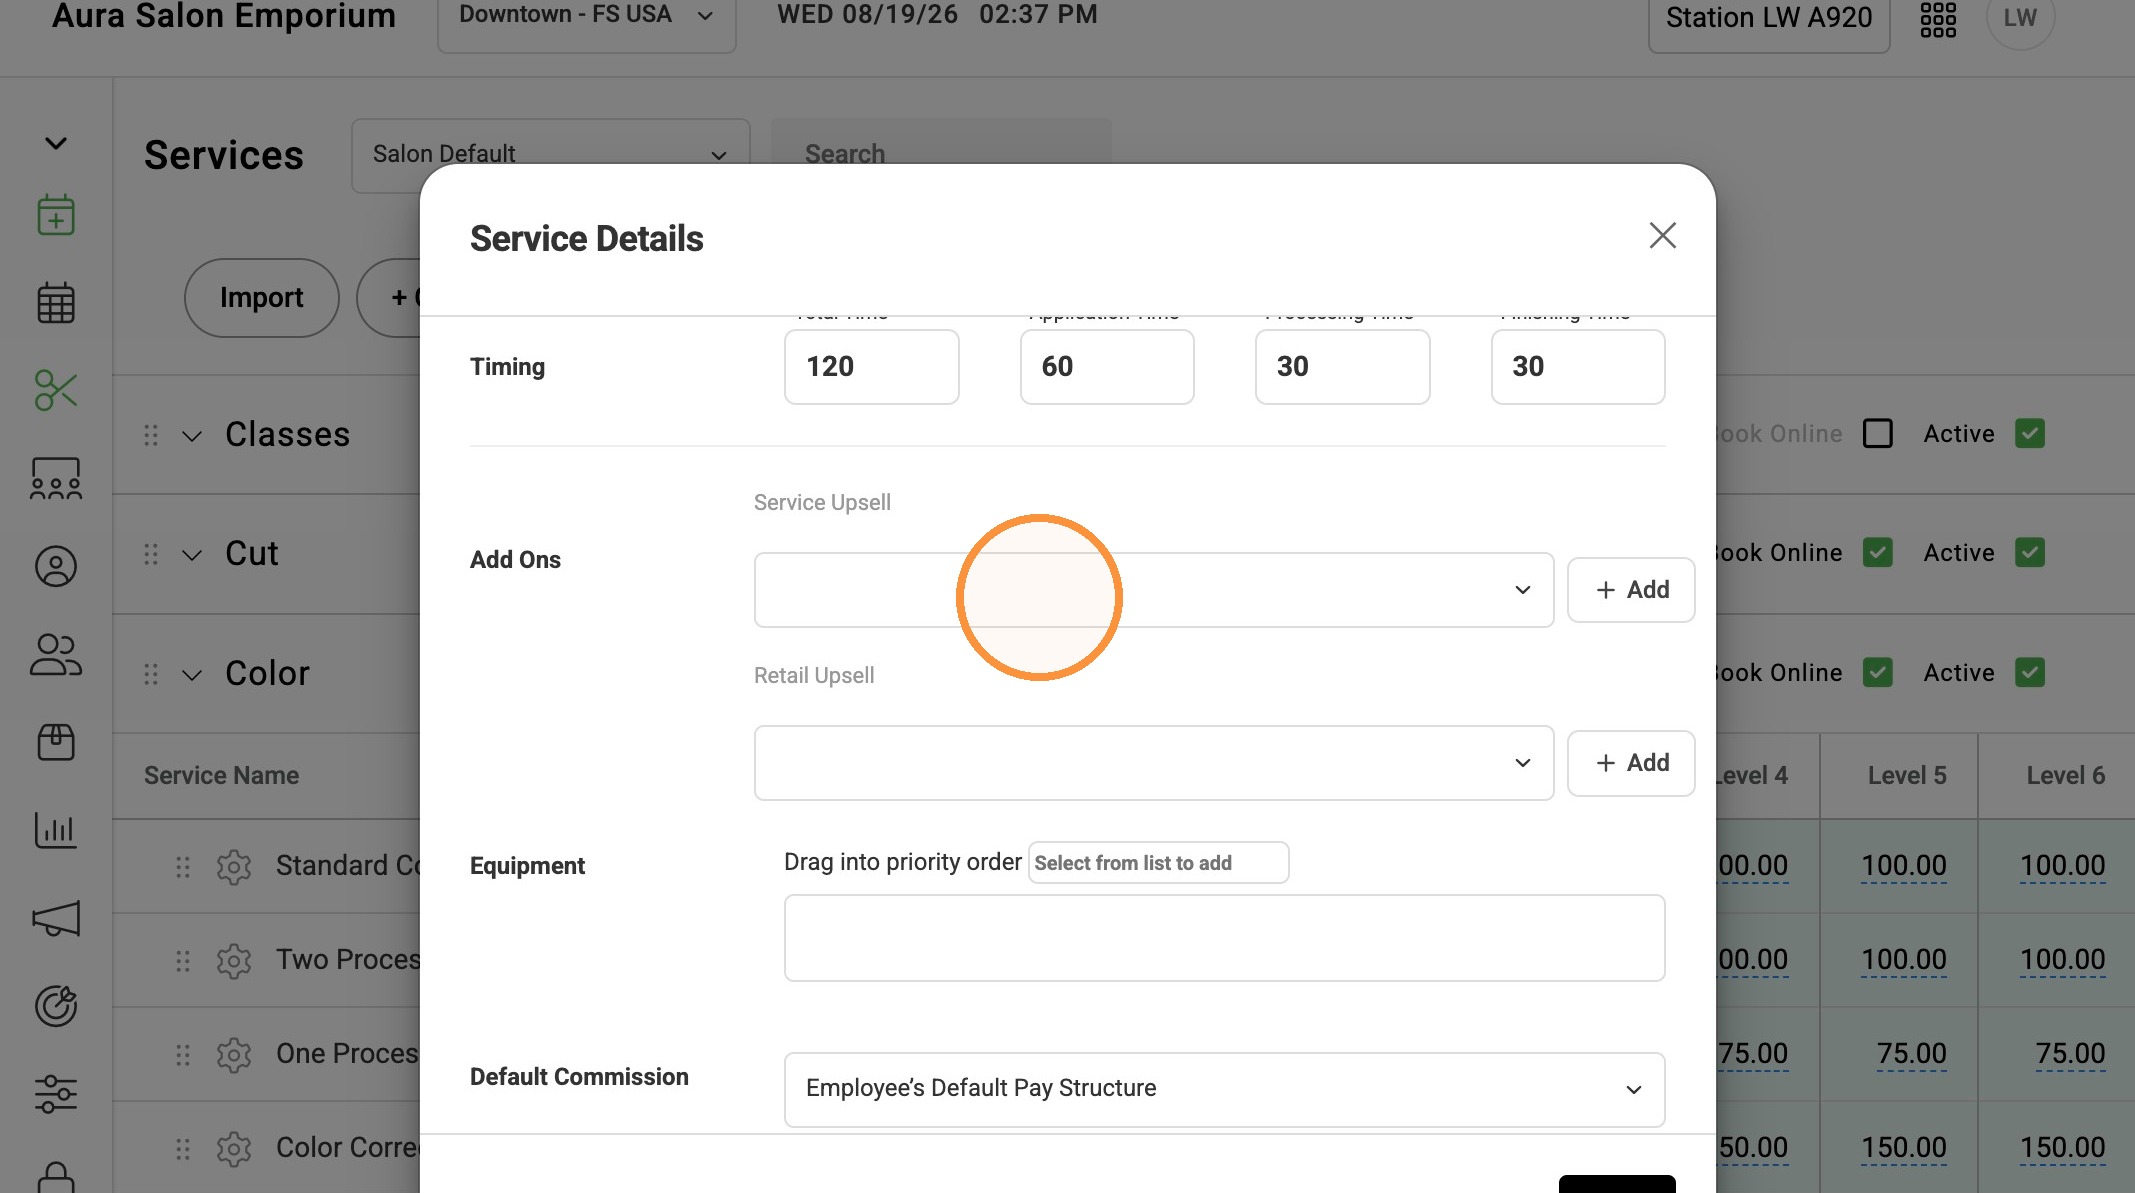Image resolution: width=2135 pixels, height=1193 pixels.
Task: Grab drag handle for One Process row
Action: tap(183, 1054)
